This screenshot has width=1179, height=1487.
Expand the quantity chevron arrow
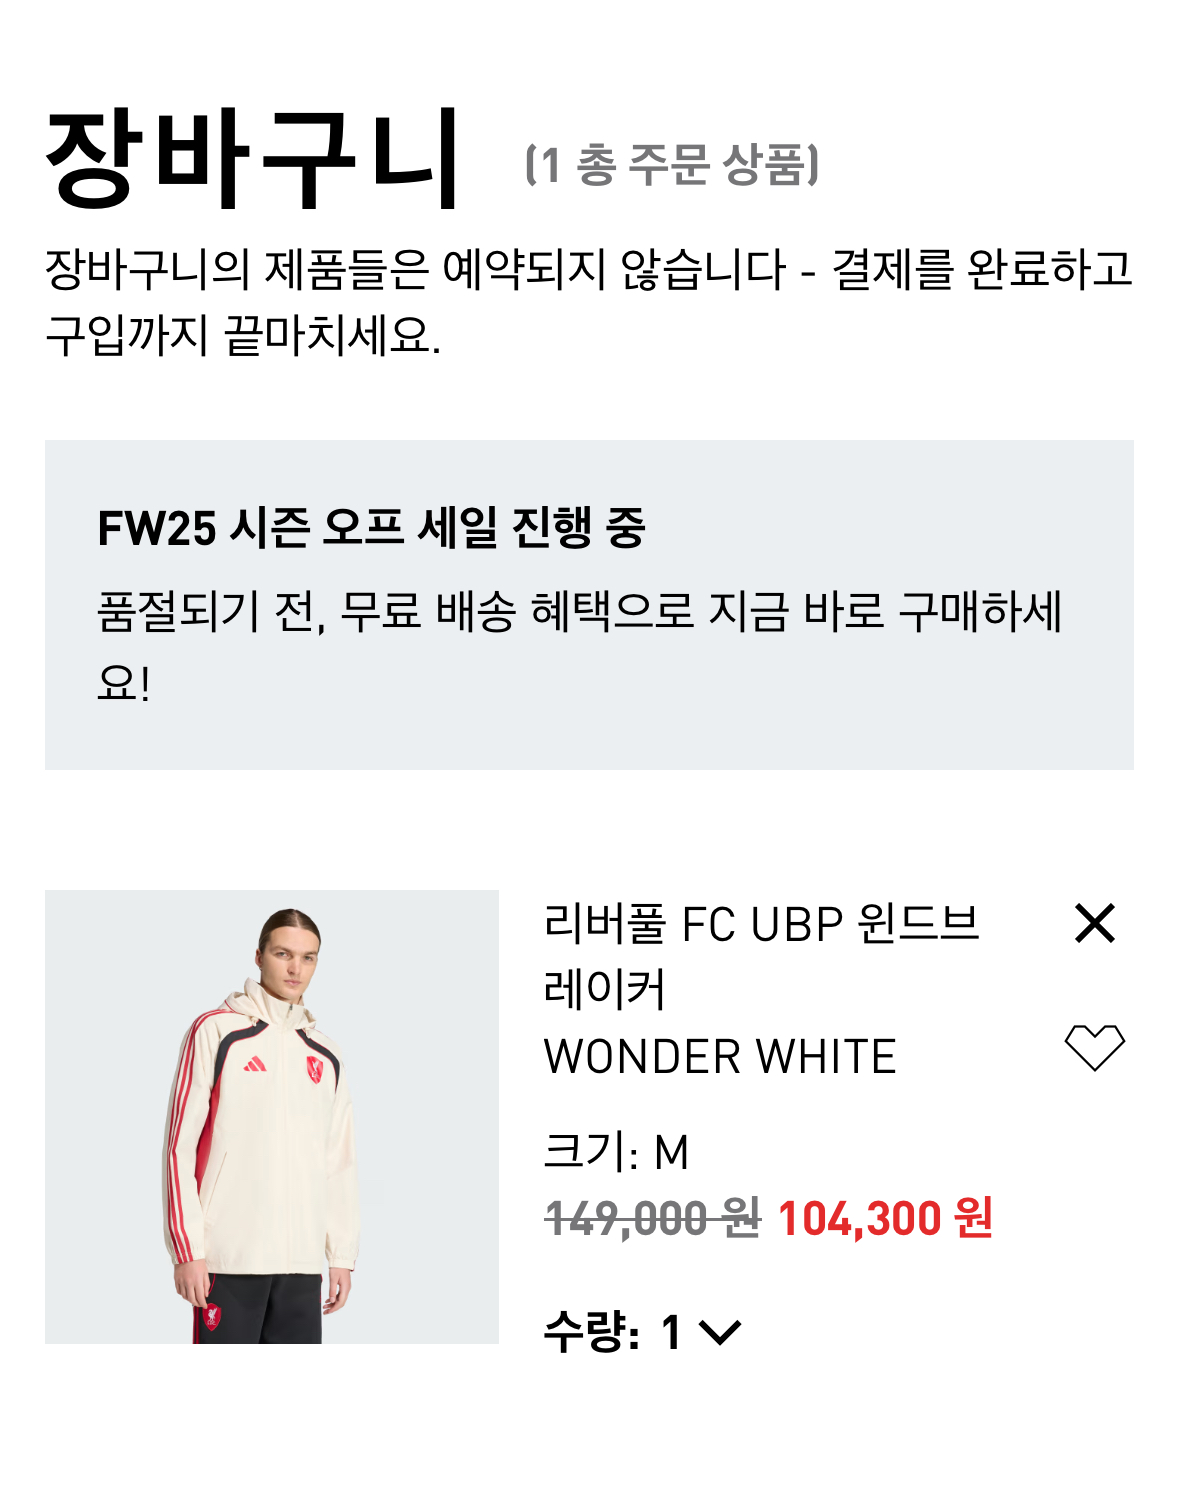[720, 1332]
